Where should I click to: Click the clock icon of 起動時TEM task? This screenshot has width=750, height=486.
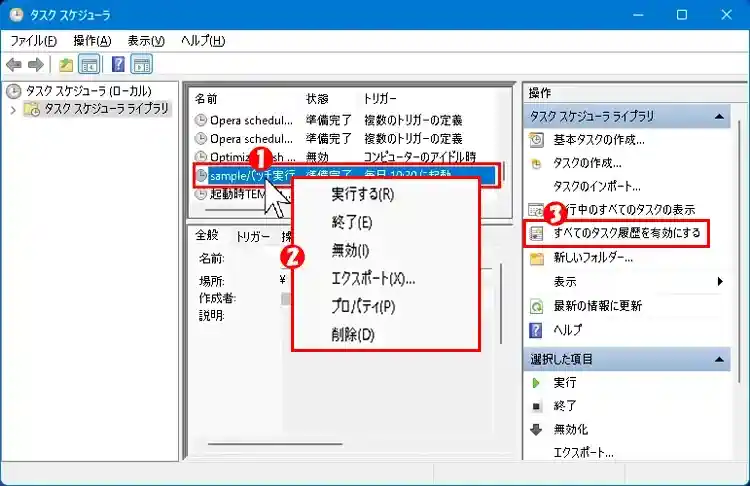click(200, 194)
